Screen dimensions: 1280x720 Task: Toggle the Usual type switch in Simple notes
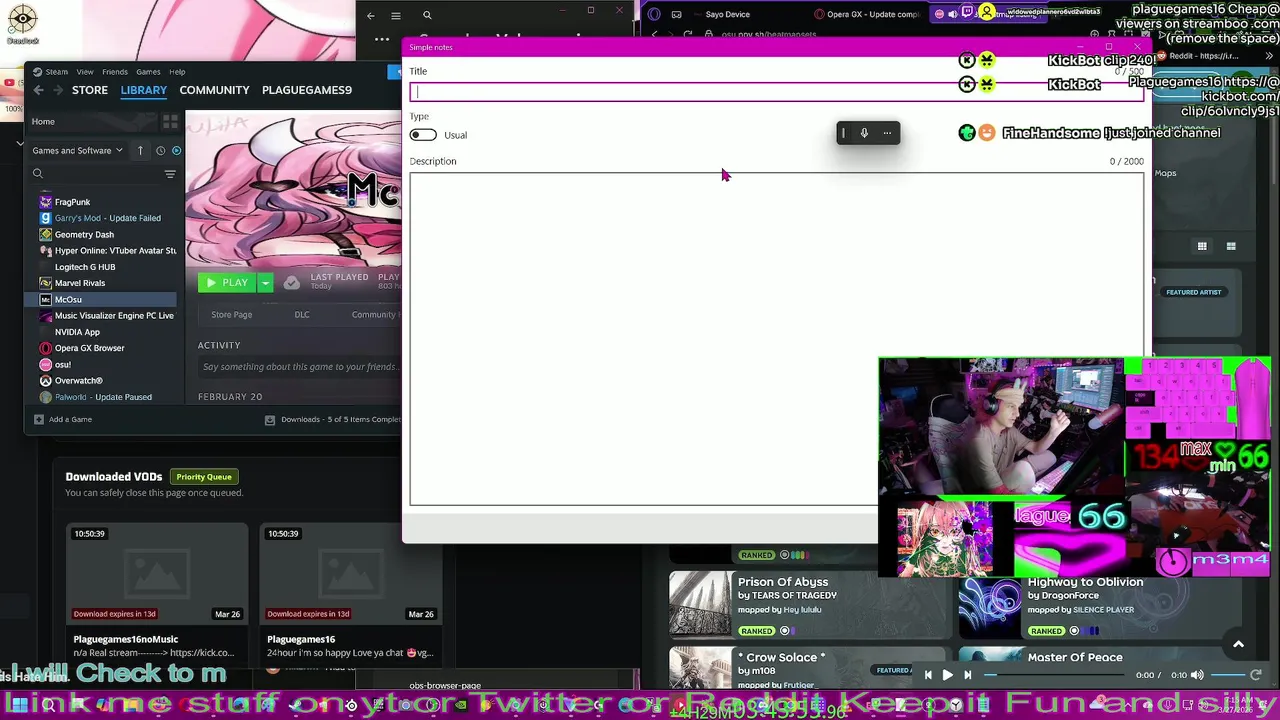[423, 135]
